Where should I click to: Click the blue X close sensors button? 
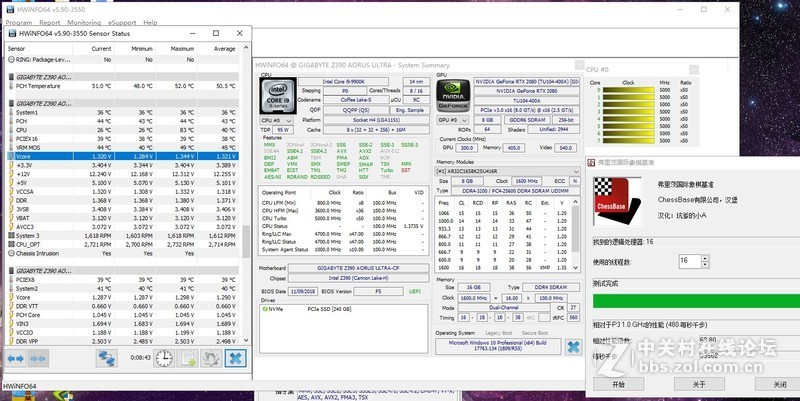[235, 359]
